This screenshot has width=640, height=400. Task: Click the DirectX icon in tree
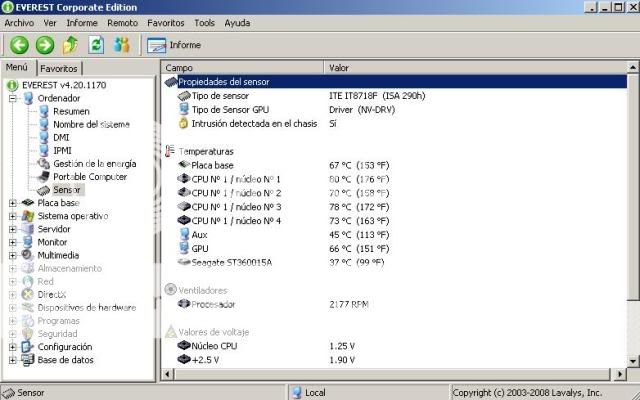28,294
